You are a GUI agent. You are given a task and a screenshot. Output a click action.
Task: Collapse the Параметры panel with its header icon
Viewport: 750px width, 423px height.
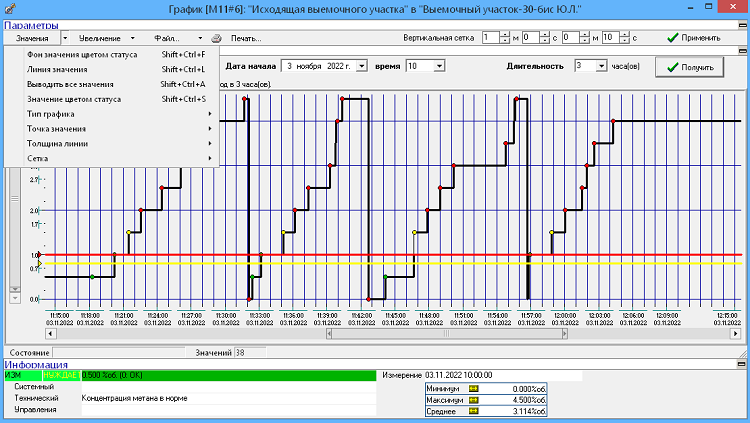coord(742,25)
